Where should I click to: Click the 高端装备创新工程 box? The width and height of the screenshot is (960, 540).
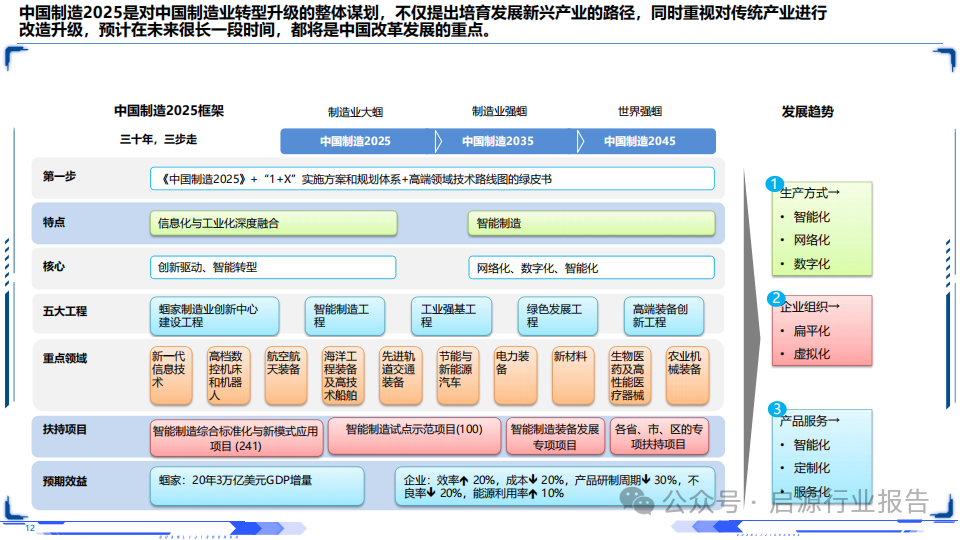pyautogui.click(x=664, y=316)
